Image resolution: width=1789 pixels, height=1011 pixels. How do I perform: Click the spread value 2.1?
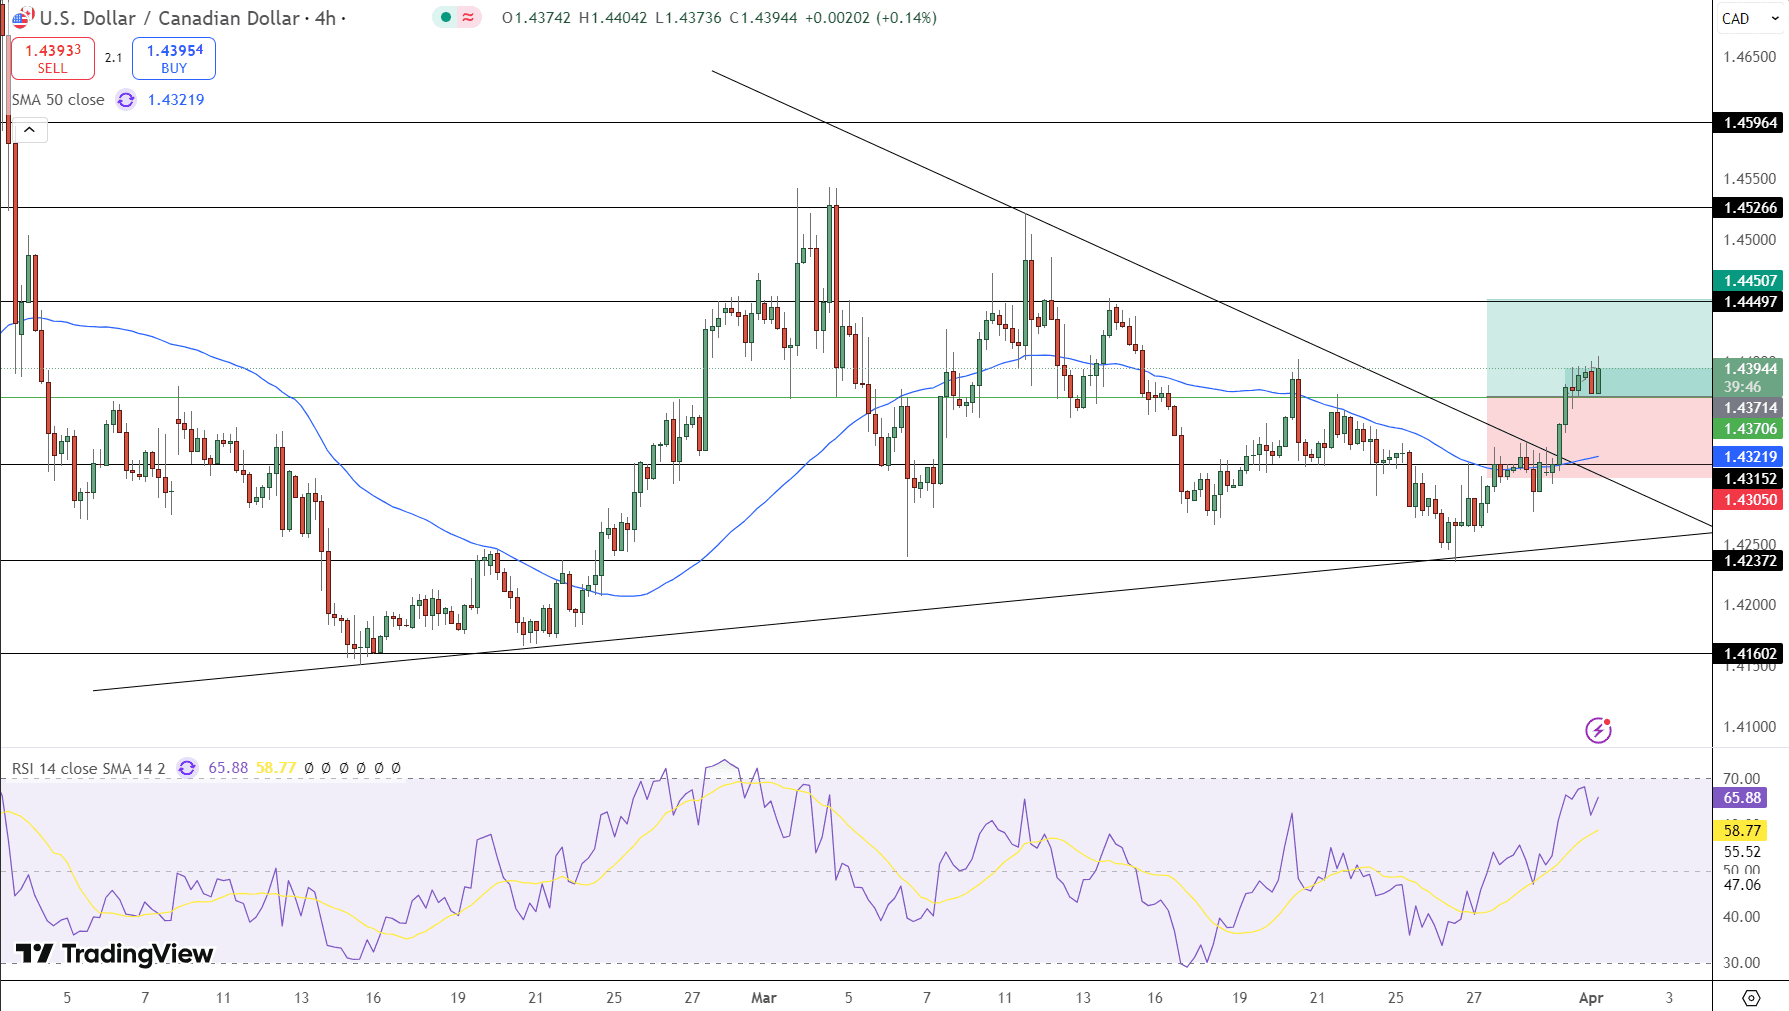tap(114, 58)
